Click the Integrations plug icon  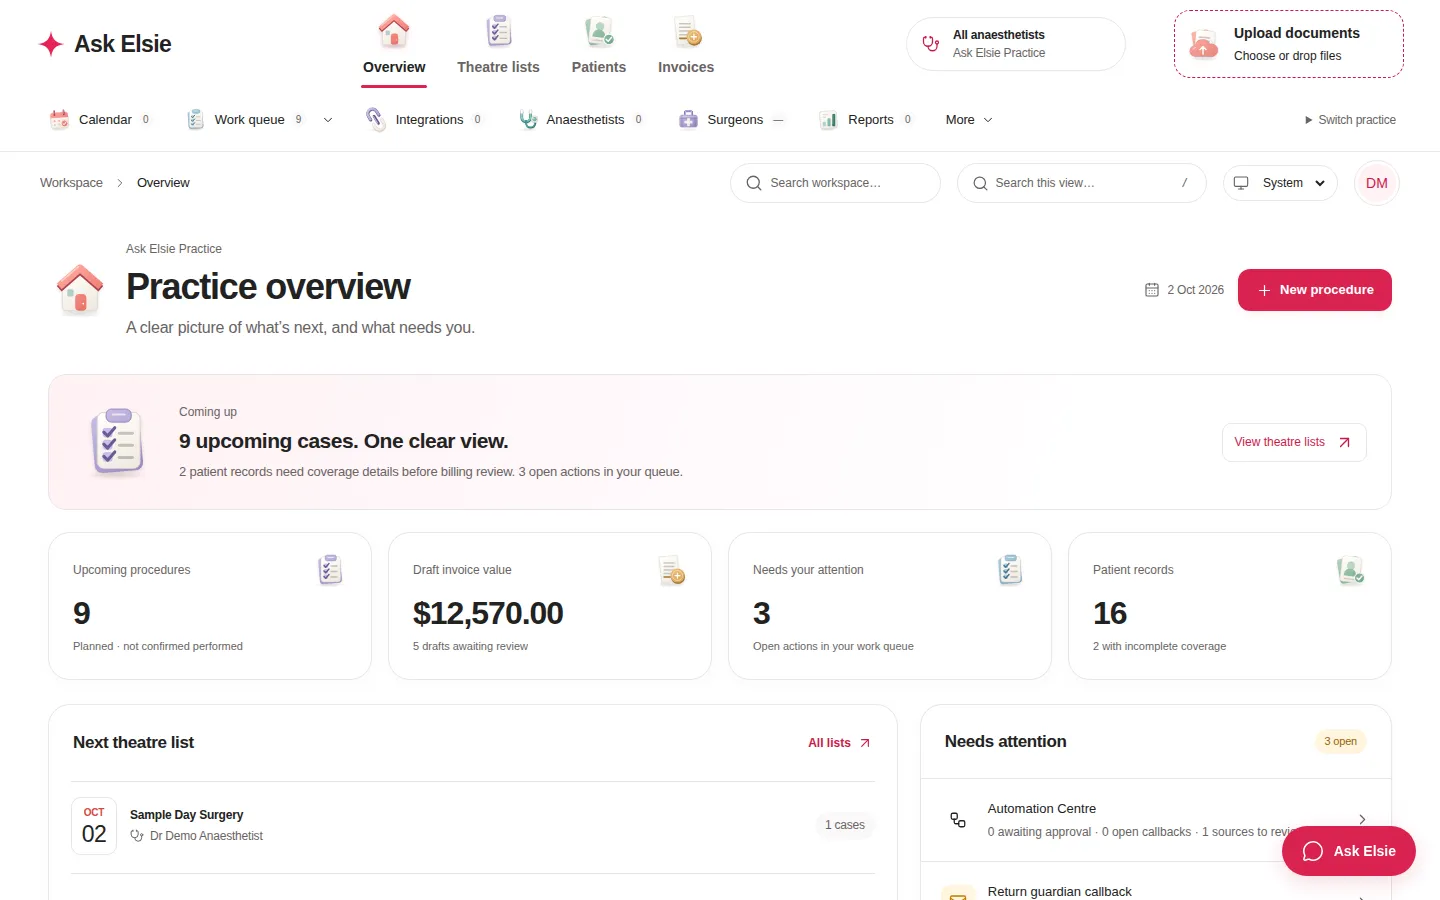point(375,119)
